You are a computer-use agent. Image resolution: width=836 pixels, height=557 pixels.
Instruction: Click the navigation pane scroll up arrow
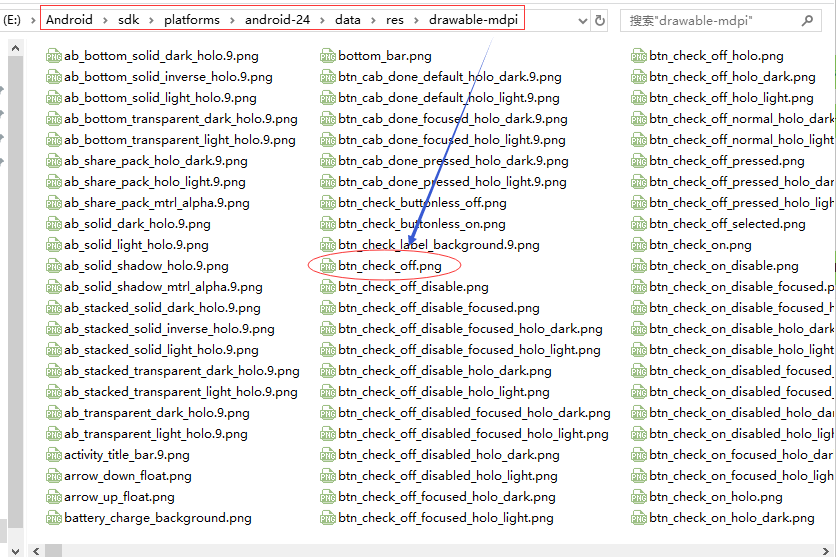(15, 49)
